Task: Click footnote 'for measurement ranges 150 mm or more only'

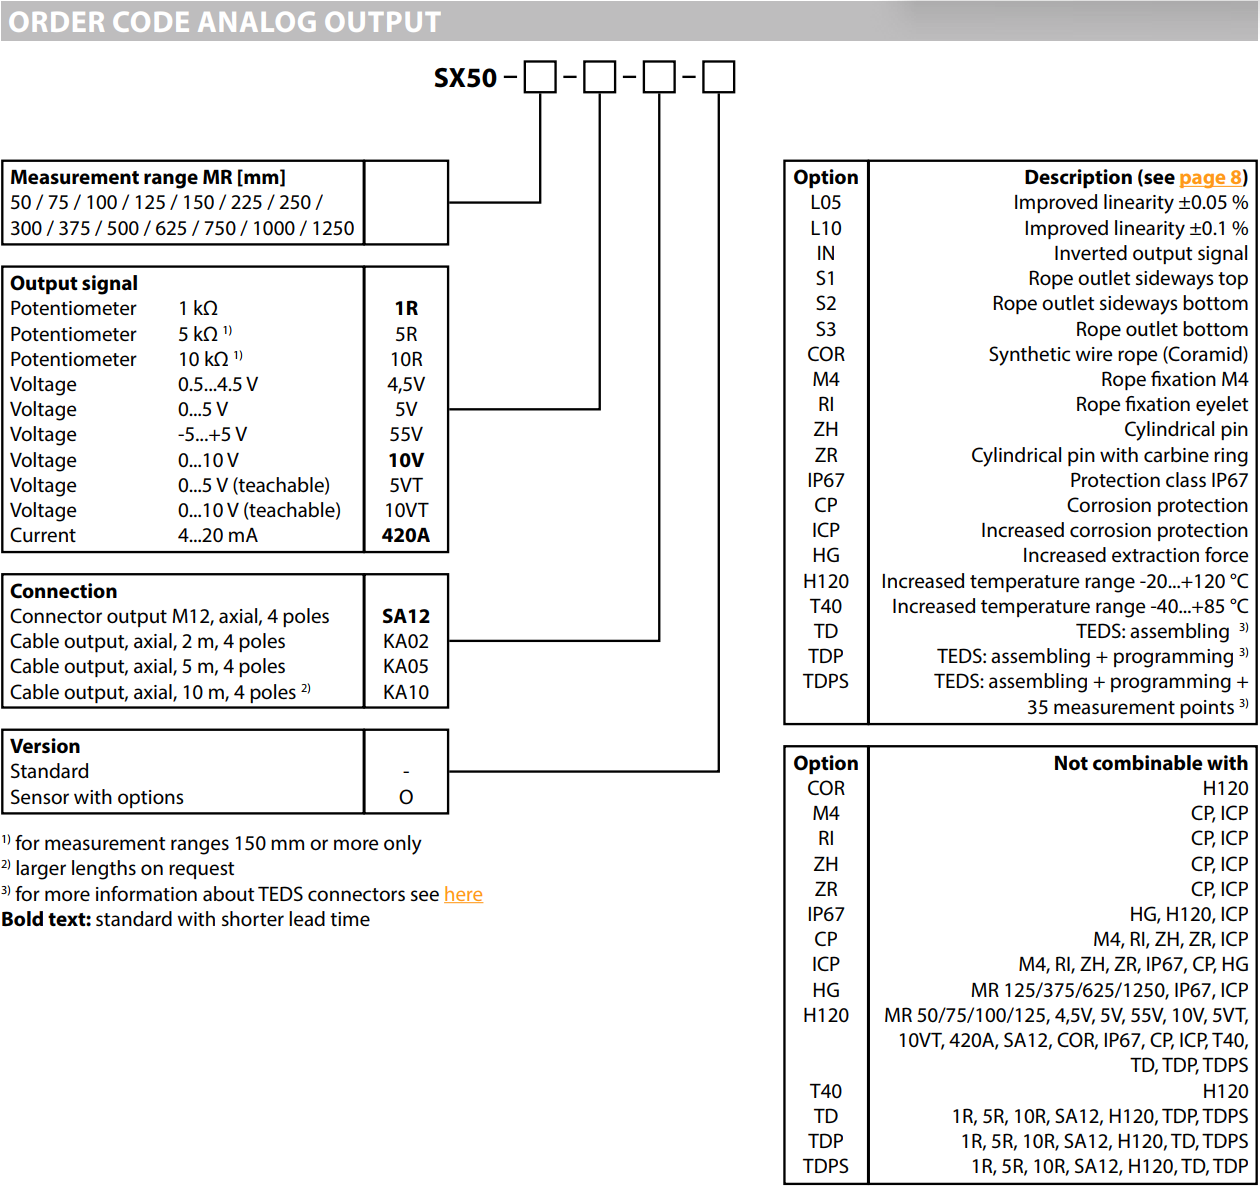Action: (218, 843)
